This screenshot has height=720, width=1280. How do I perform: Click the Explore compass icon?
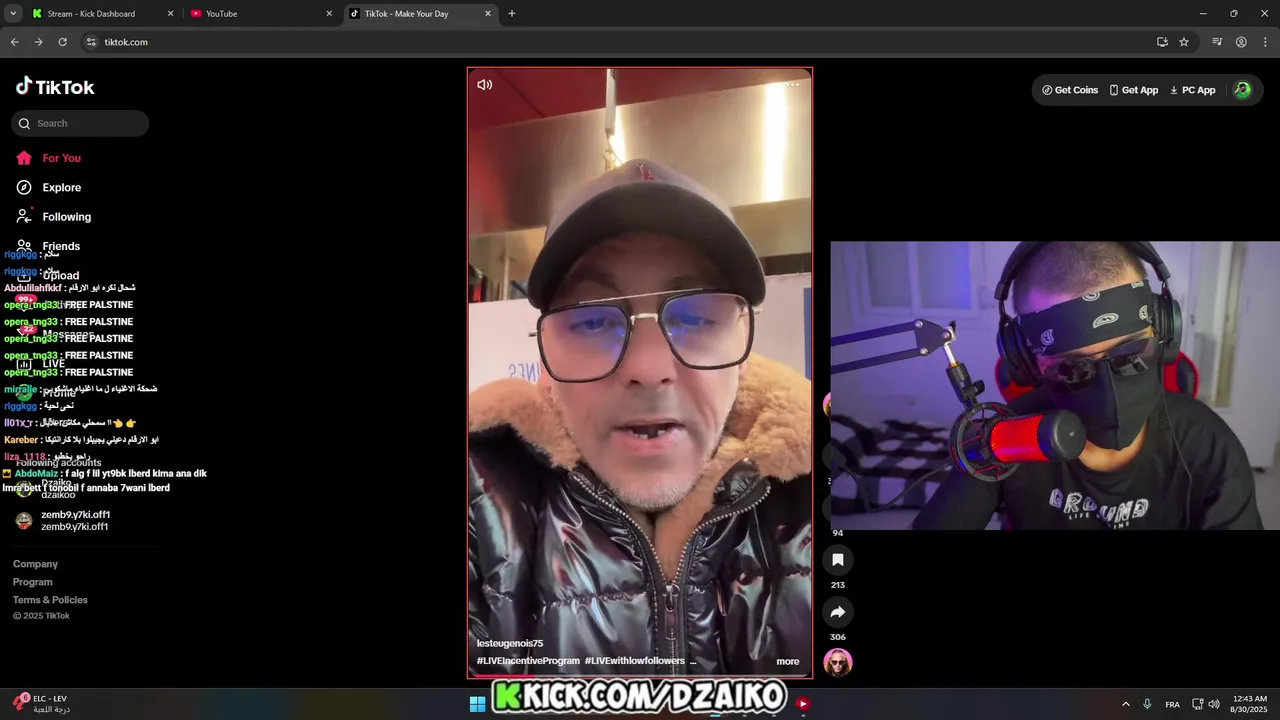[x=24, y=187]
